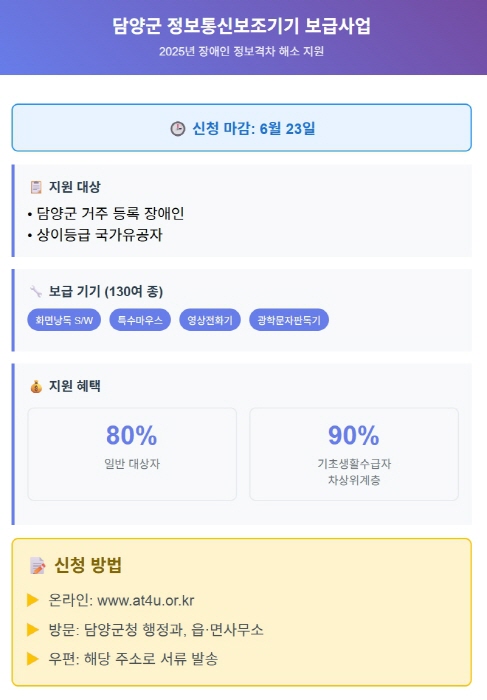Click the wrench icon beside 보급 기기
The image size is (487, 700).
click(36, 292)
